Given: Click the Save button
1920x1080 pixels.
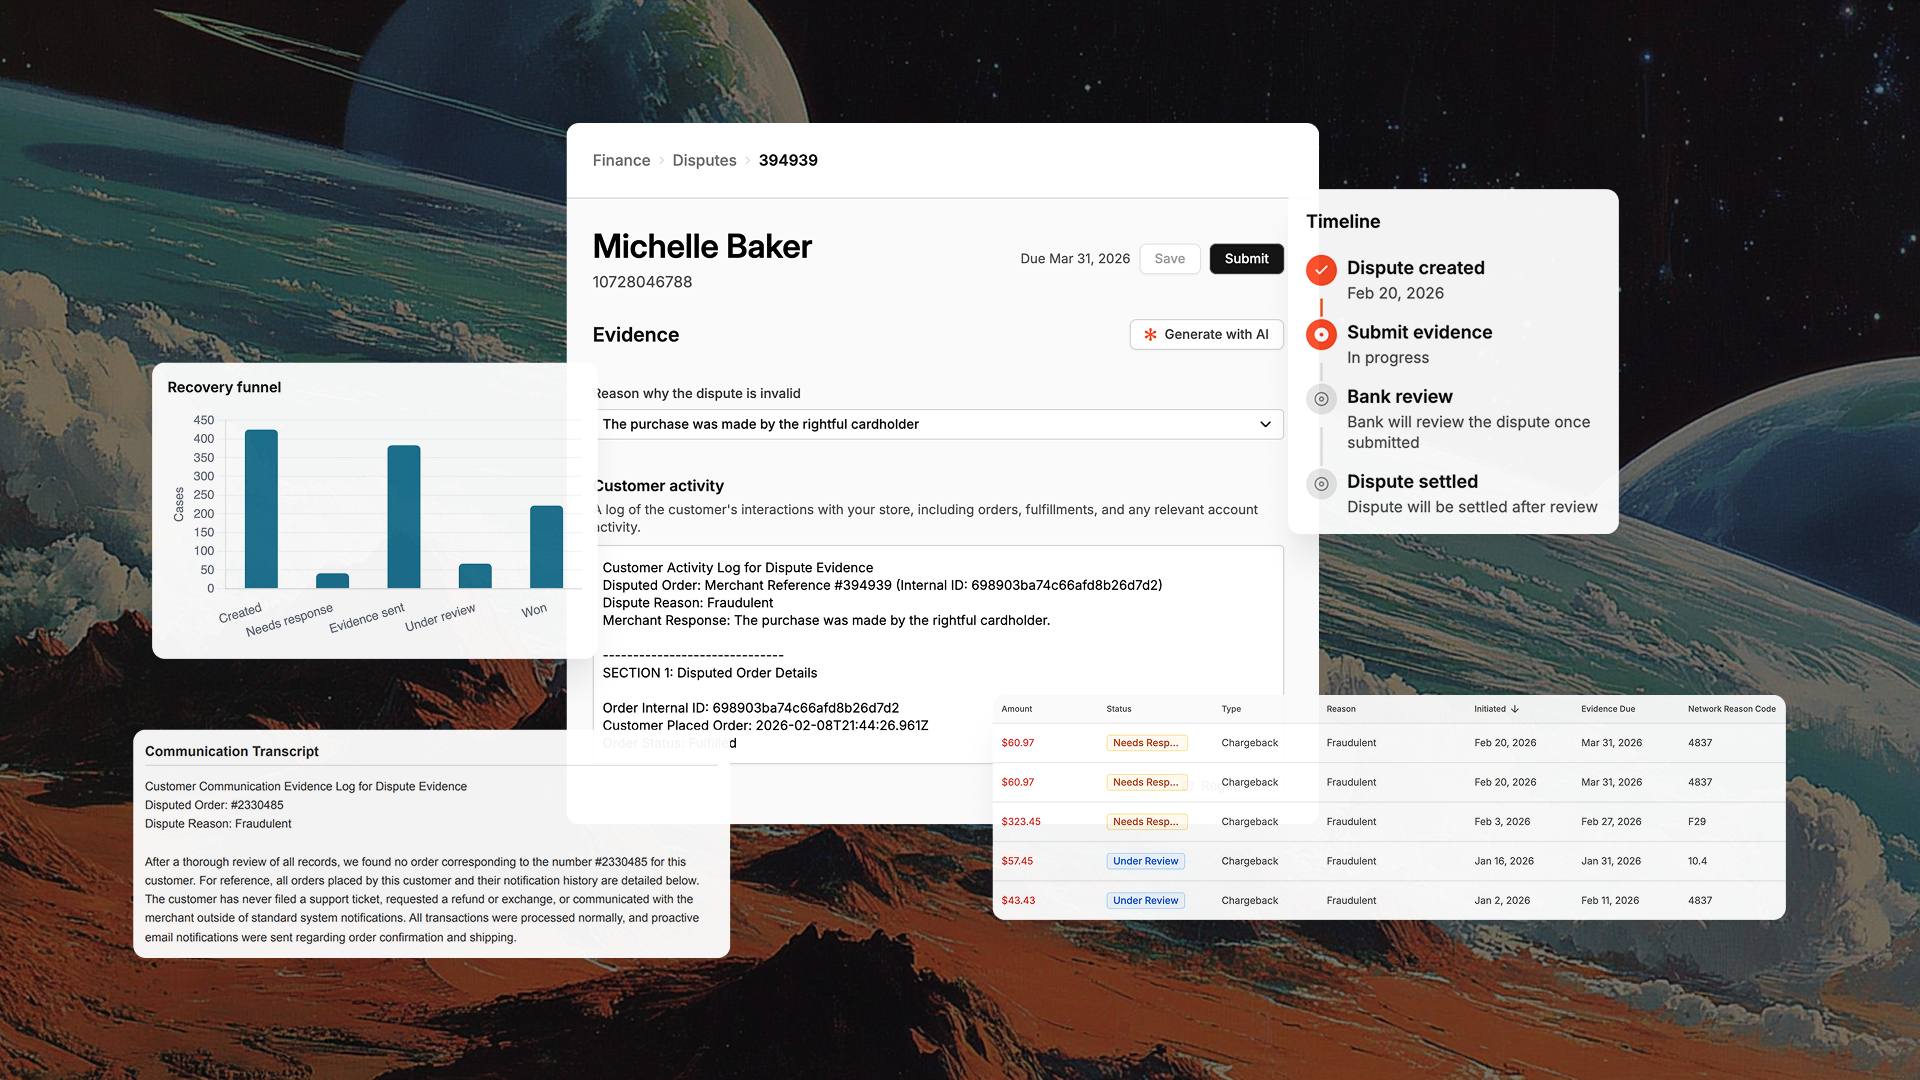Looking at the screenshot, I should coord(1169,259).
